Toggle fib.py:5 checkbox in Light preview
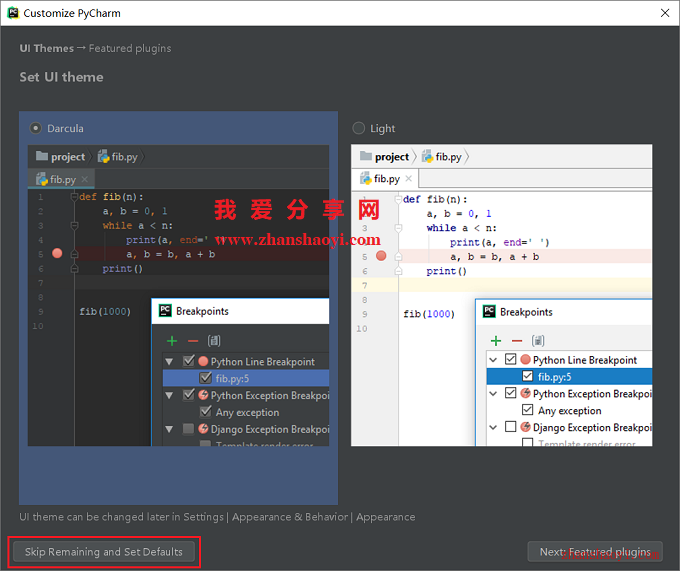Image resolution: width=680 pixels, height=571 pixels. pos(527,376)
